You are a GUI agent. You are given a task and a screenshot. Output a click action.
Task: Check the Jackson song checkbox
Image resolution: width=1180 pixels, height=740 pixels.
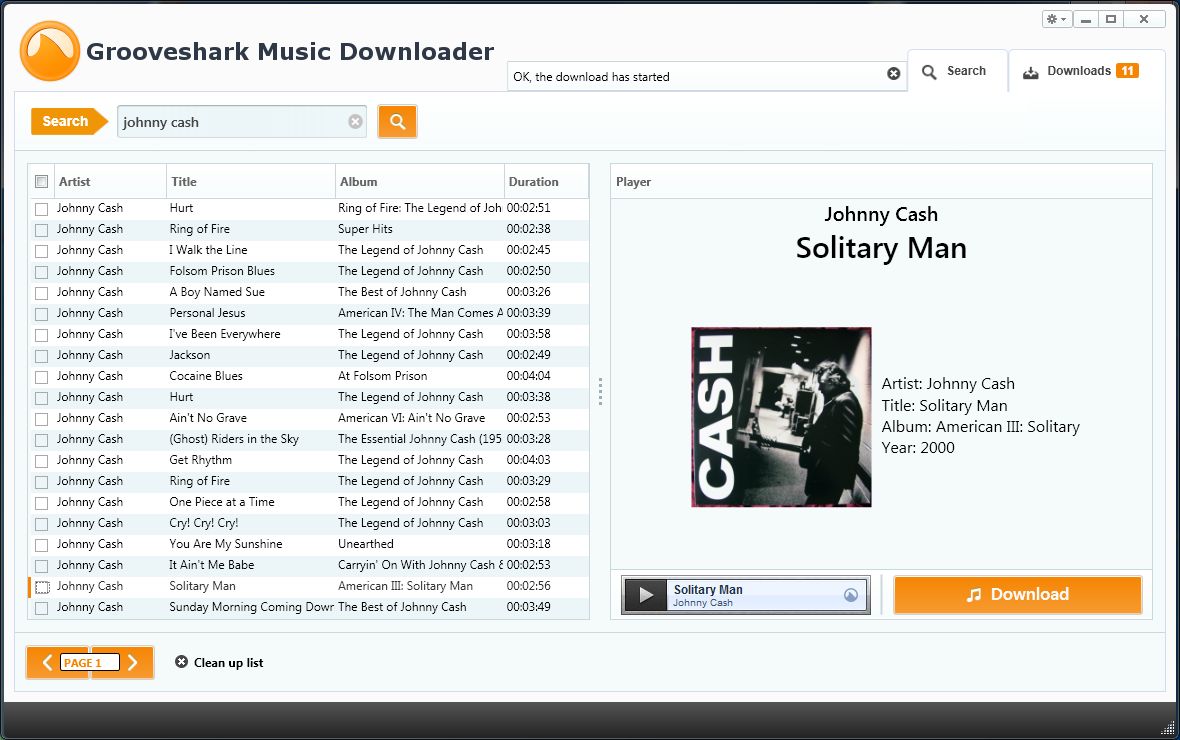pyautogui.click(x=41, y=356)
